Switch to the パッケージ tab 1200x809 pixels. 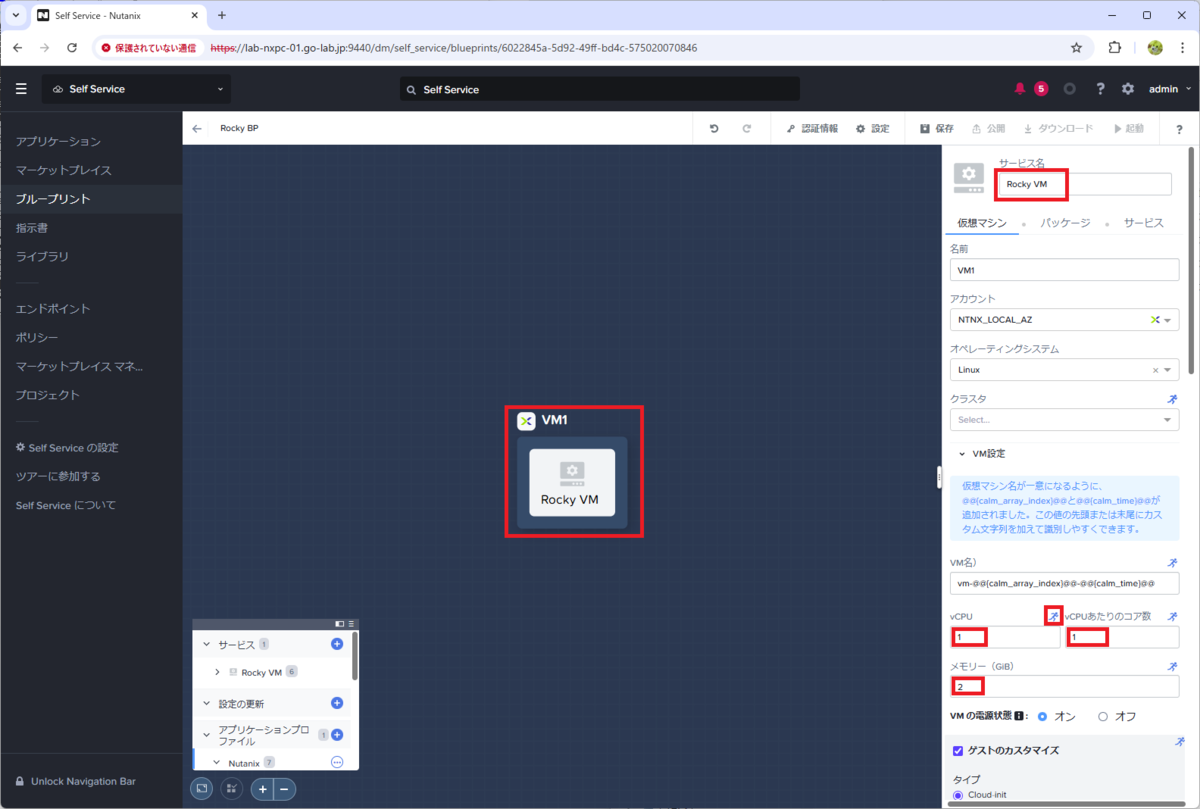(1065, 223)
